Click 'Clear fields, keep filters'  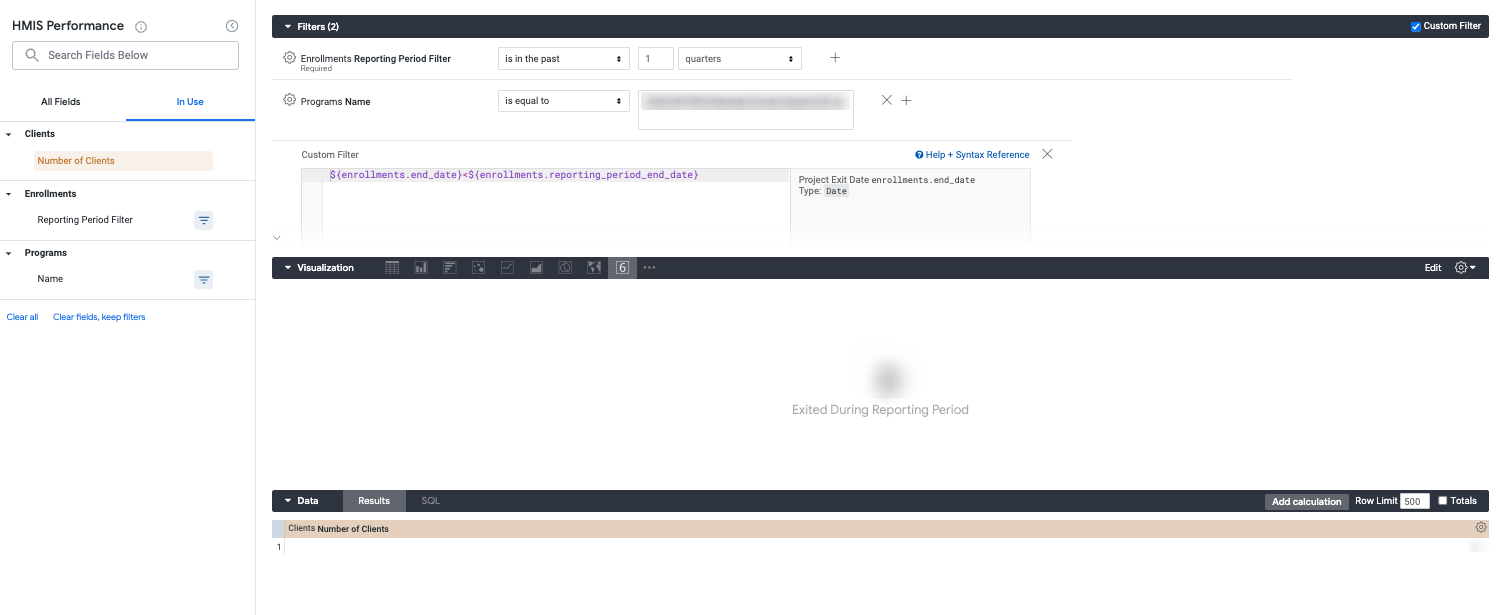tap(99, 316)
